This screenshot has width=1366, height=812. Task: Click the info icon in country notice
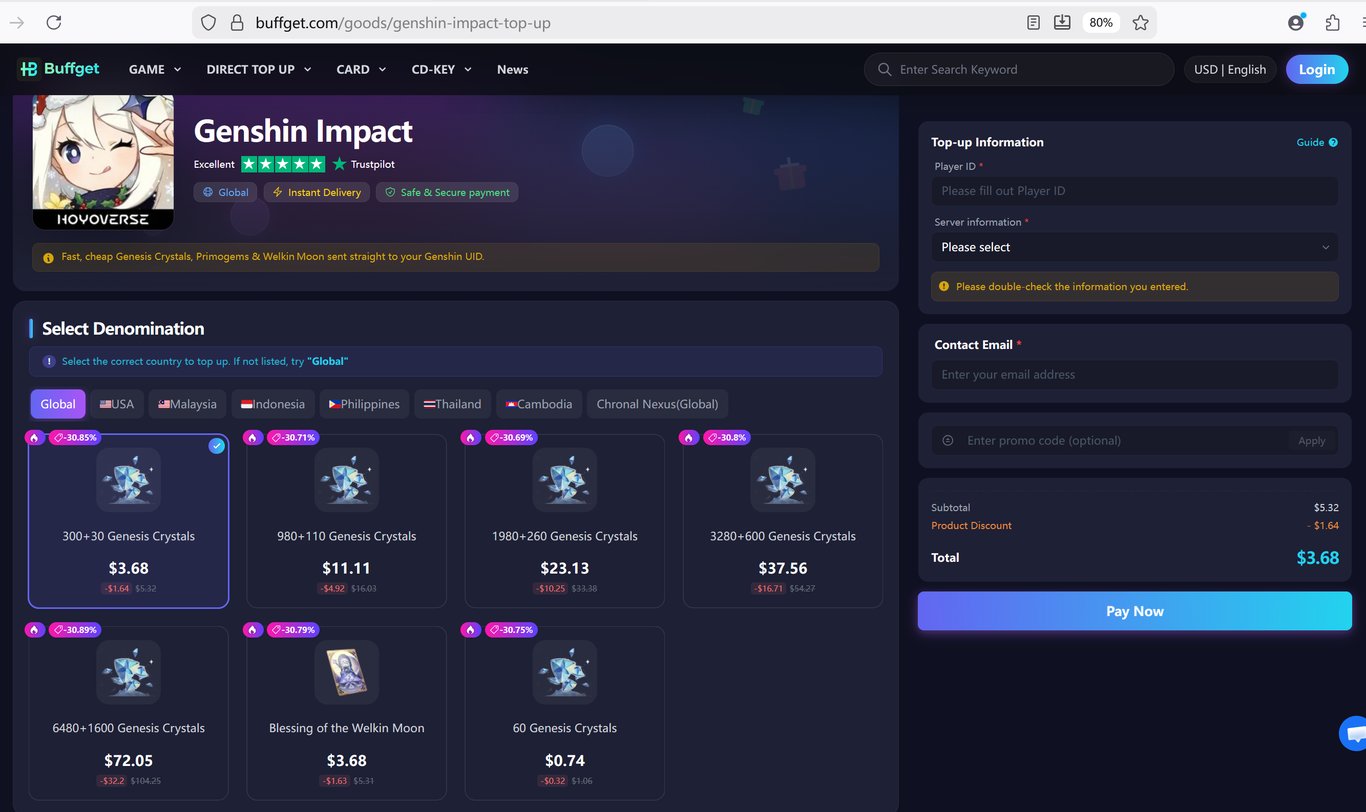pyautogui.click(x=49, y=361)
